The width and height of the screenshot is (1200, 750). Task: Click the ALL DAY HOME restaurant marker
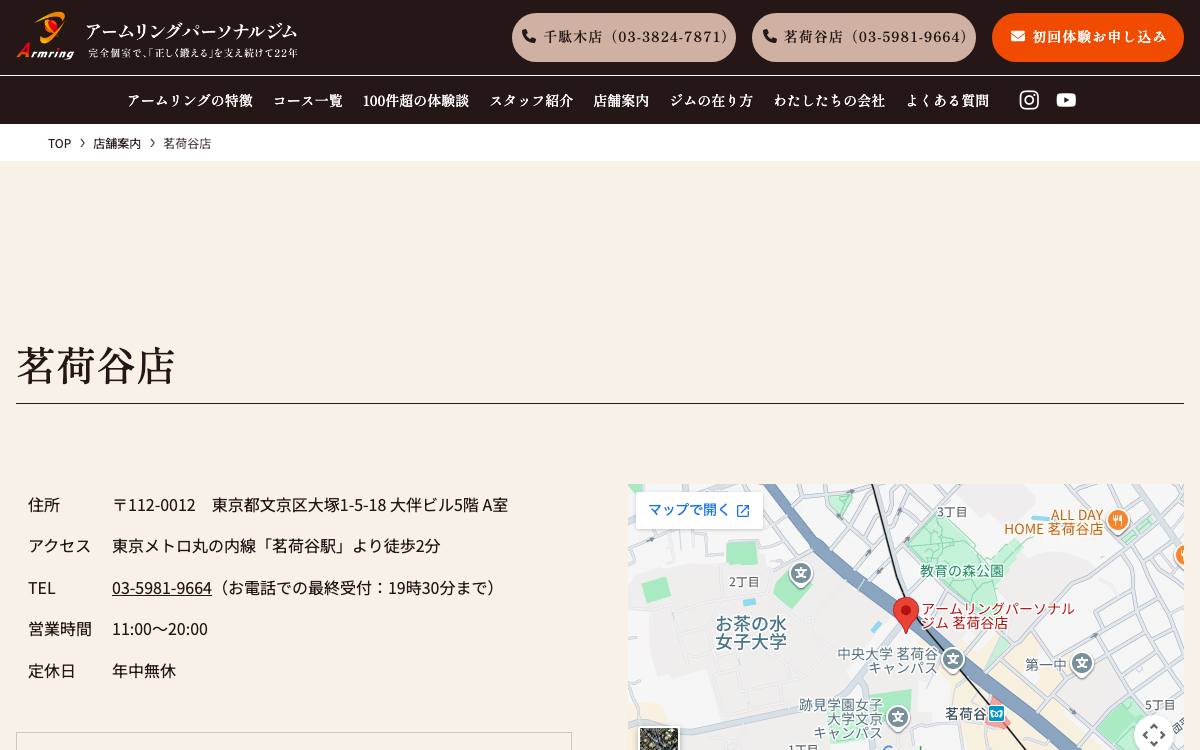1118,520
